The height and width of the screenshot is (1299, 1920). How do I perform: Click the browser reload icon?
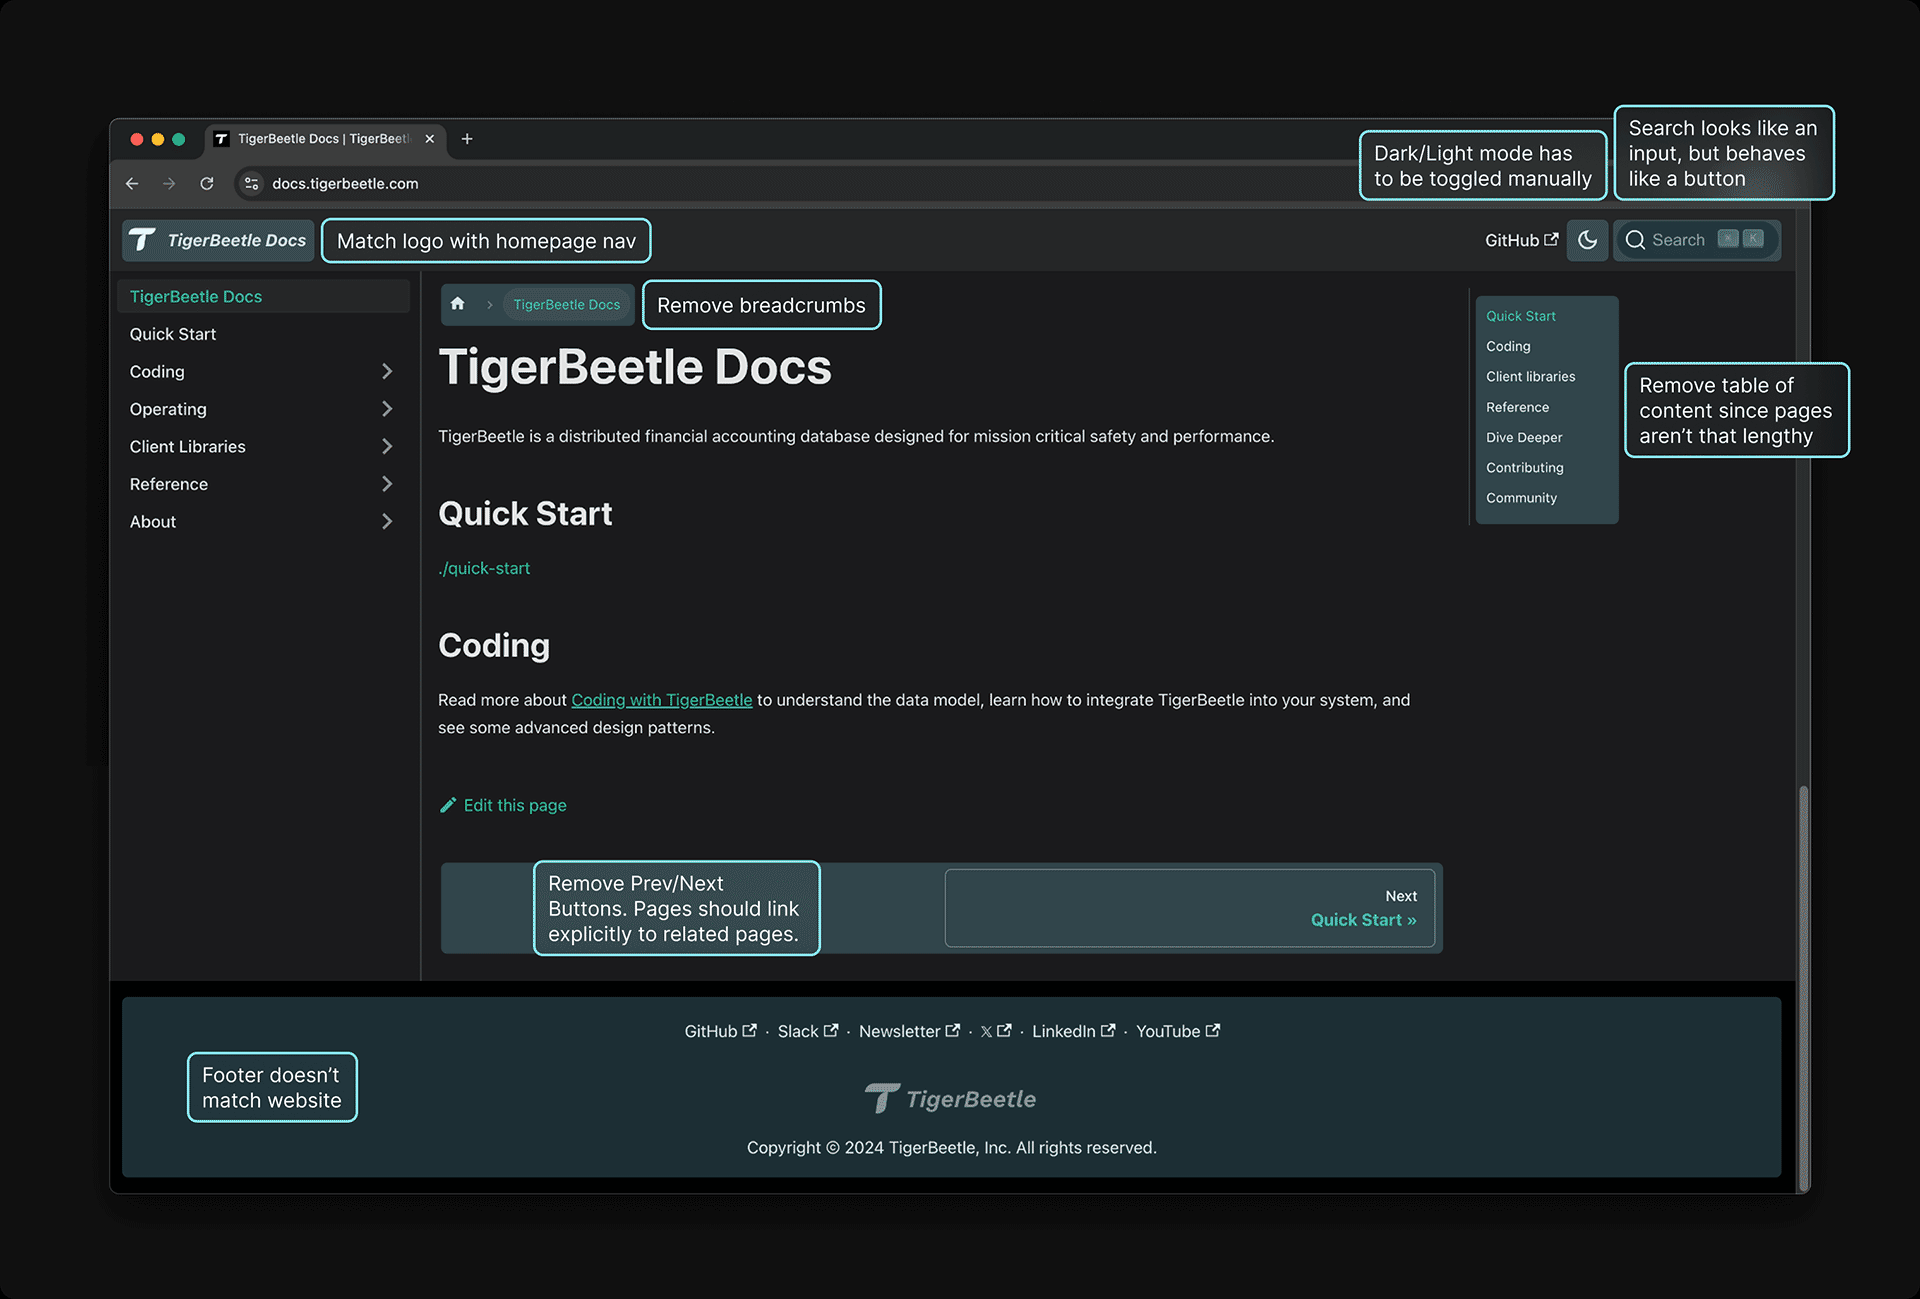click(207, 184)
